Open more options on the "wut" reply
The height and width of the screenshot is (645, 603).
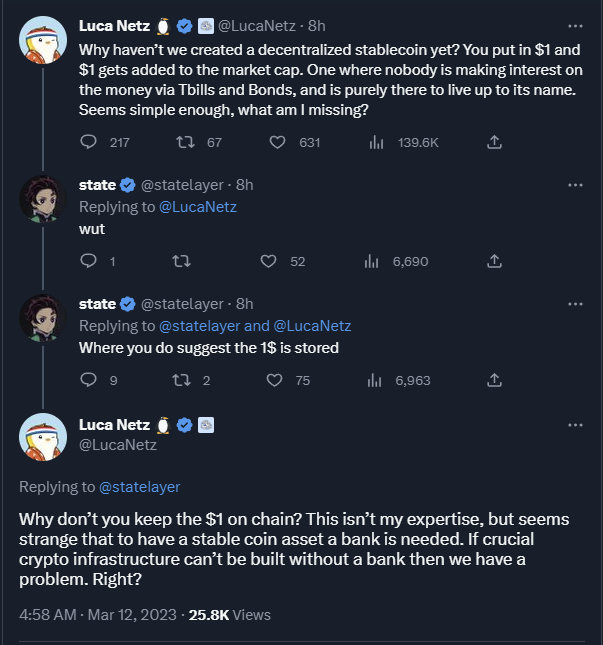(575, 185)
